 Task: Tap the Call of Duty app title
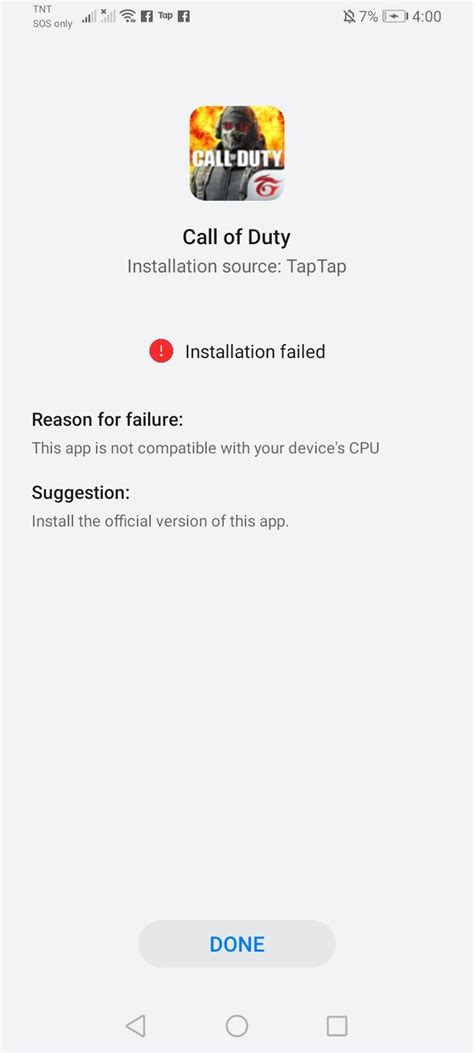click(237, 237)
